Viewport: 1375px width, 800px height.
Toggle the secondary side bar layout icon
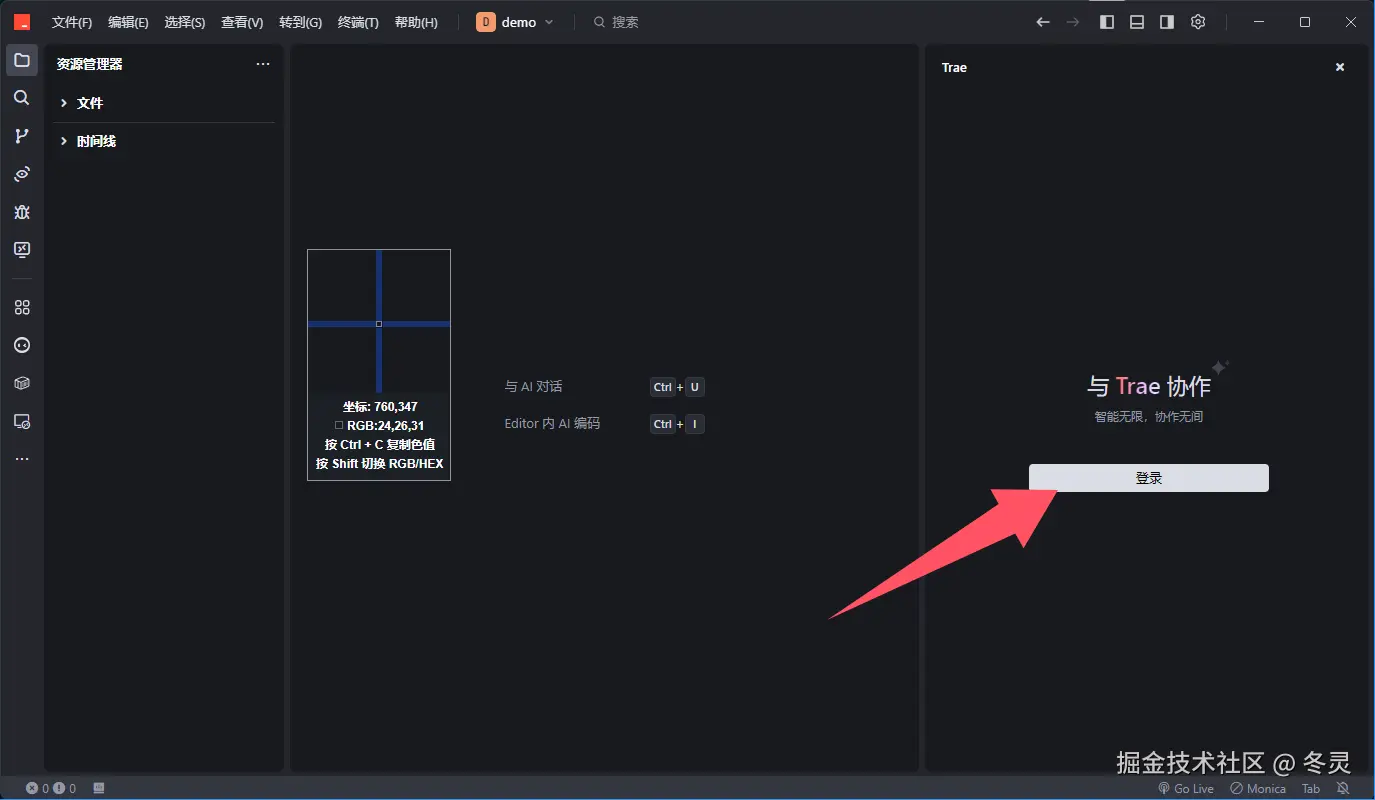[x=1167, y=22]
